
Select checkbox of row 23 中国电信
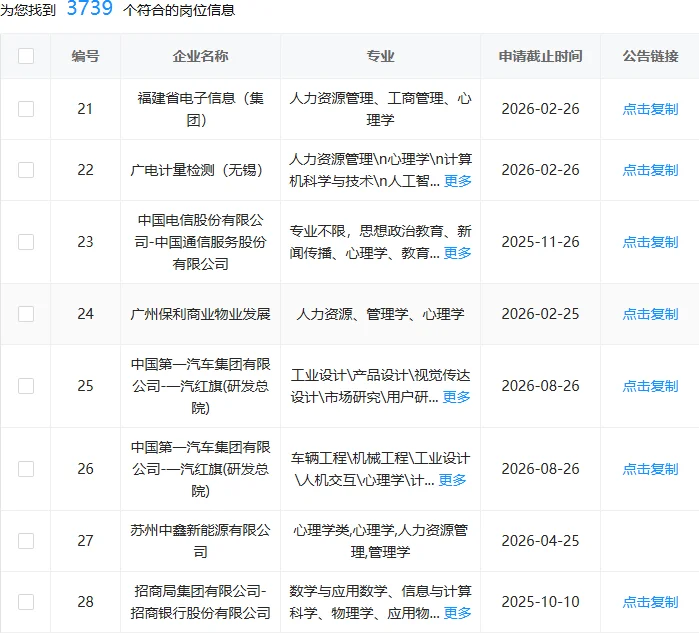tap(26, 242)
